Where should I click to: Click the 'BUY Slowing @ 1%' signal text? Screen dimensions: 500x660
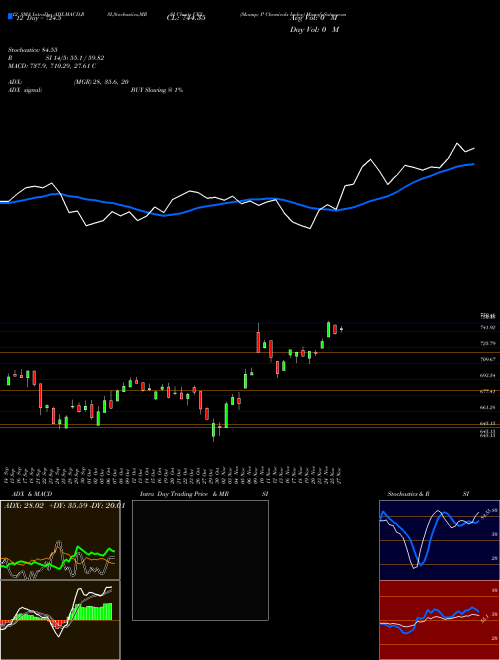pos(157,90)
